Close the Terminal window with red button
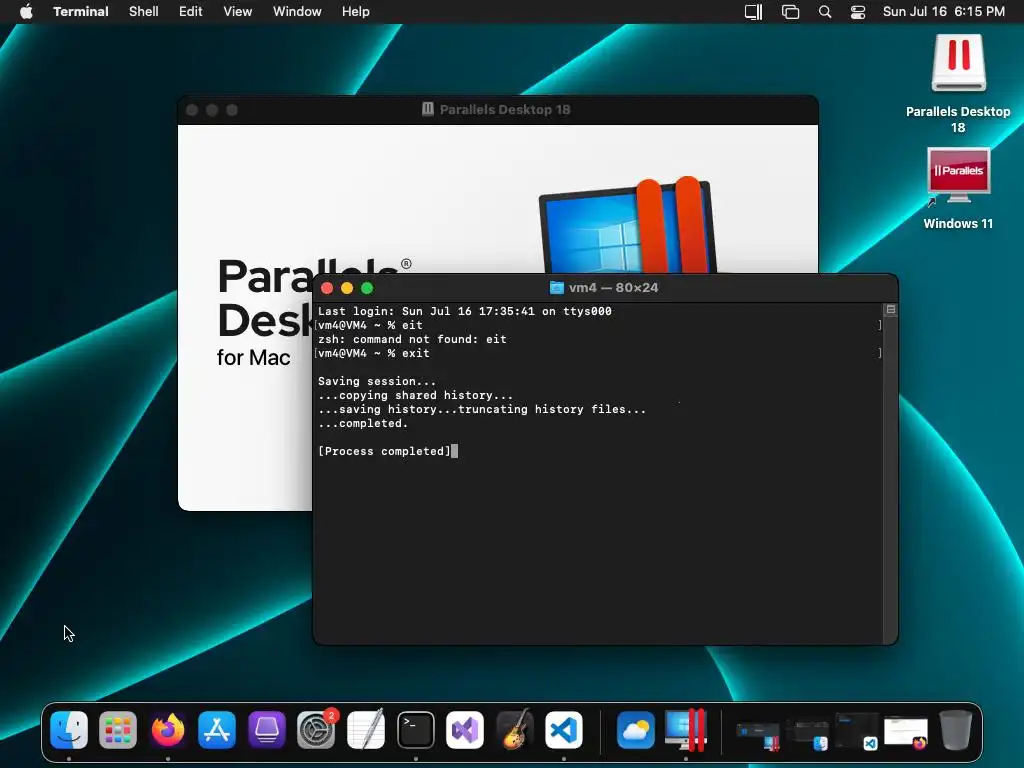 [x=327, y=288]
